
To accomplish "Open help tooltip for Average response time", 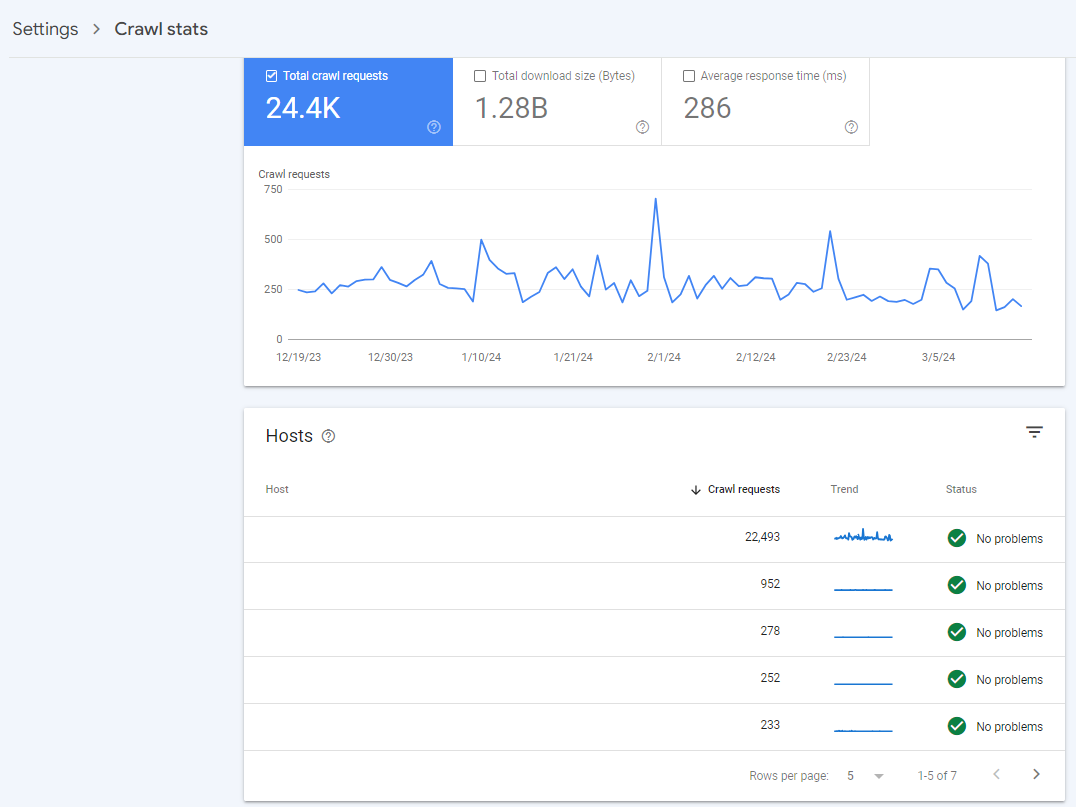I will tap(851, 127).
